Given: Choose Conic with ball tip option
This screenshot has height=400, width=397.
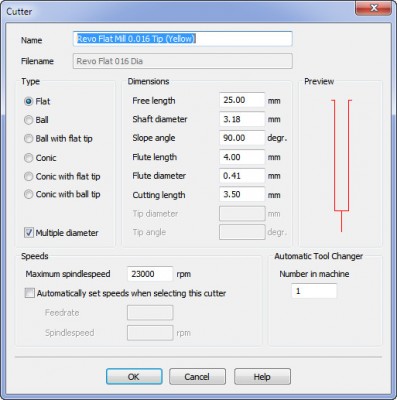Looking at the screenshot, I should [29, 194].
